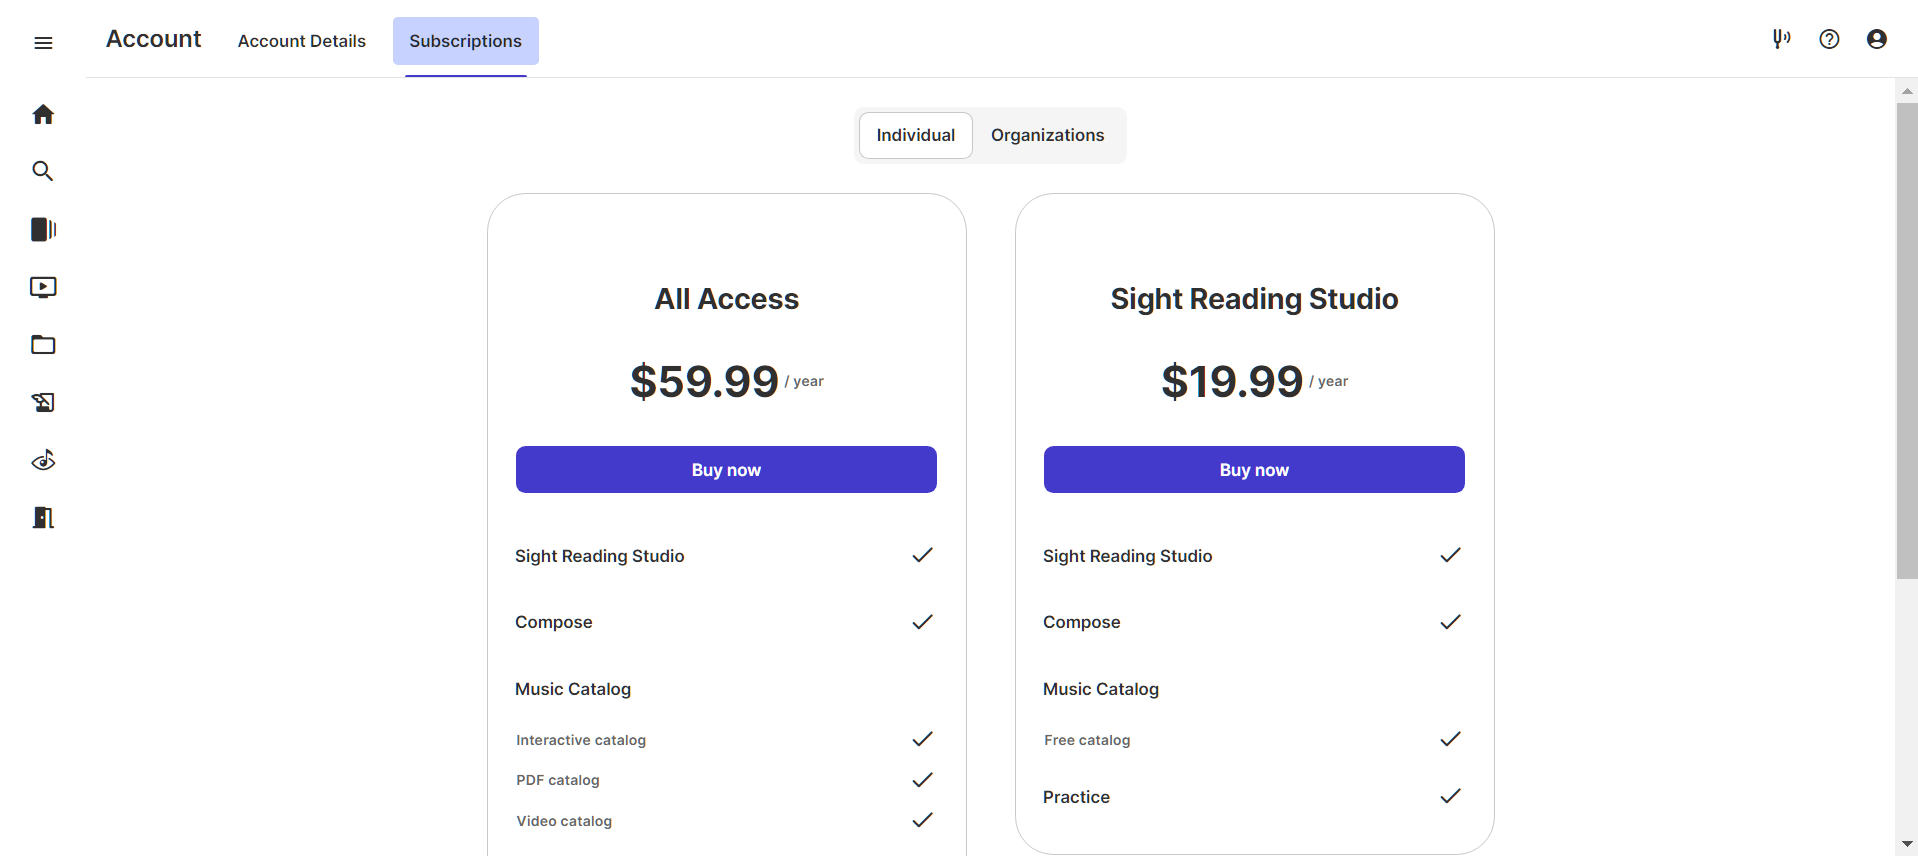The image size is (1918, 856).
Task: Open the tuning fork tuner icon
Action: (1781, 39)
